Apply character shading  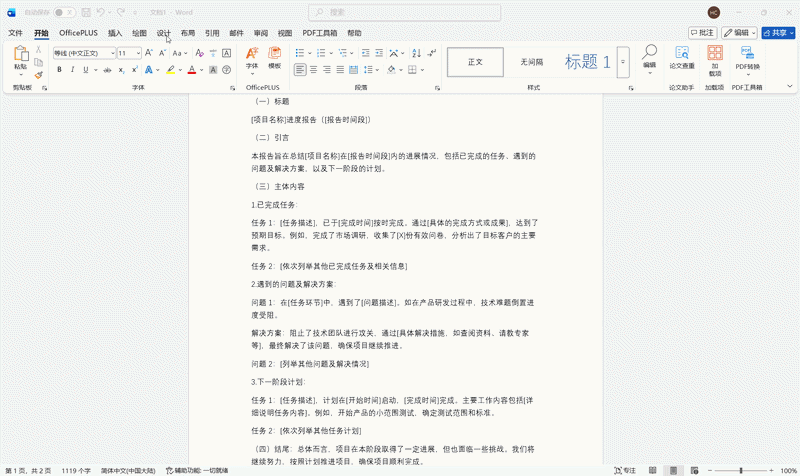pyautogui.click(x=213, y=70)
